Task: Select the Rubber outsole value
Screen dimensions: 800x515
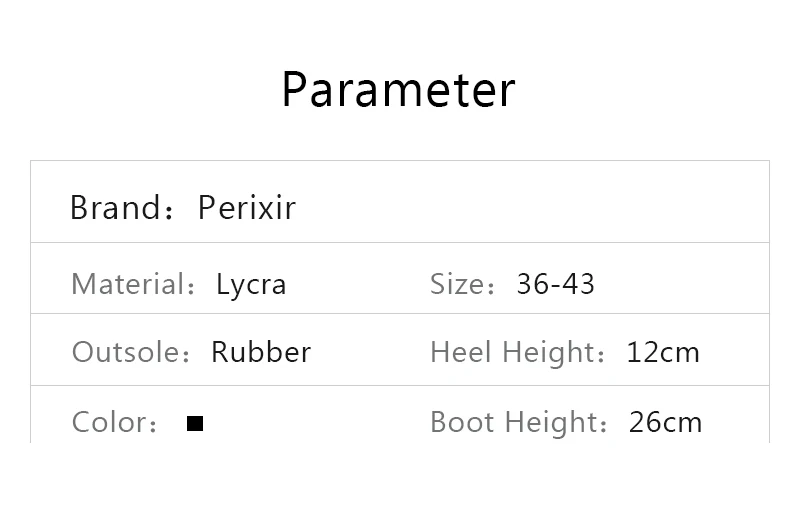Action: [261, 352]
